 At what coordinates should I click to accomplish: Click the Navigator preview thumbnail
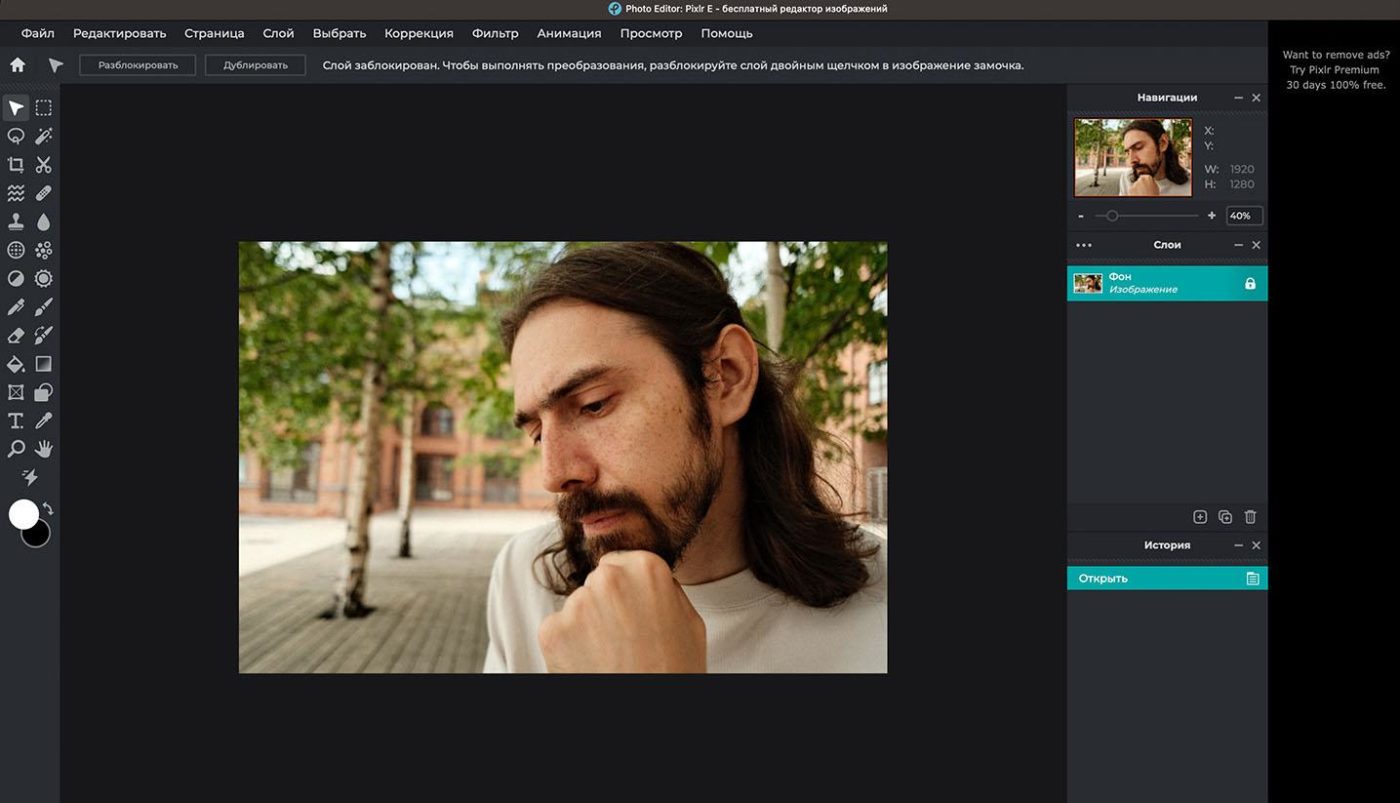1133,158
